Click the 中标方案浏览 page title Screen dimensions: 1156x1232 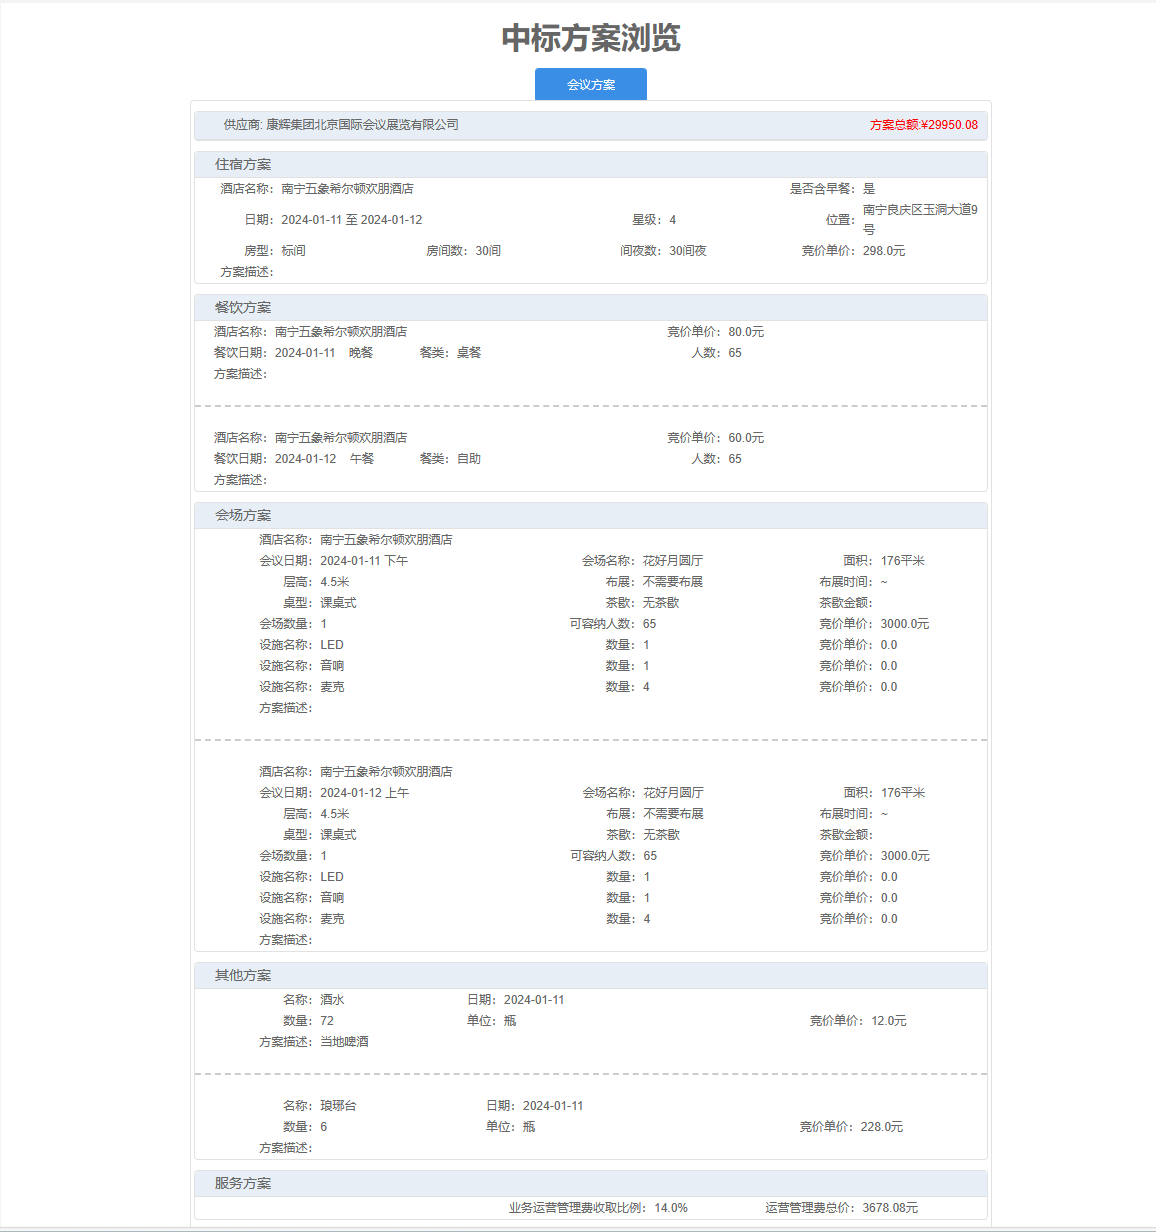click(x=590, y=38)
